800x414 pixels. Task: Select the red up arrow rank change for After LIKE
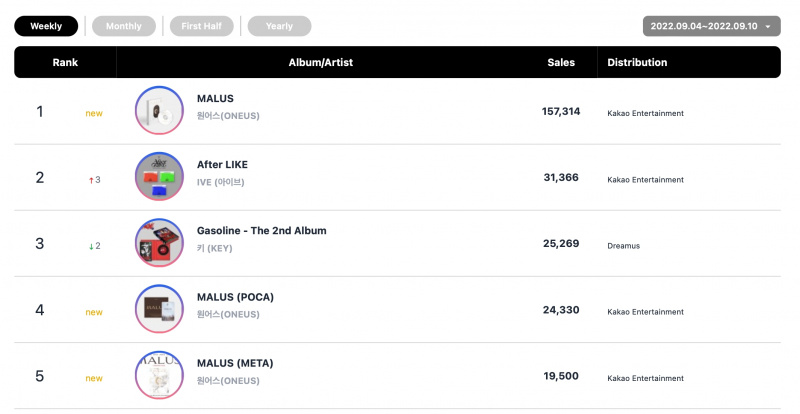[x=94, y=180]
